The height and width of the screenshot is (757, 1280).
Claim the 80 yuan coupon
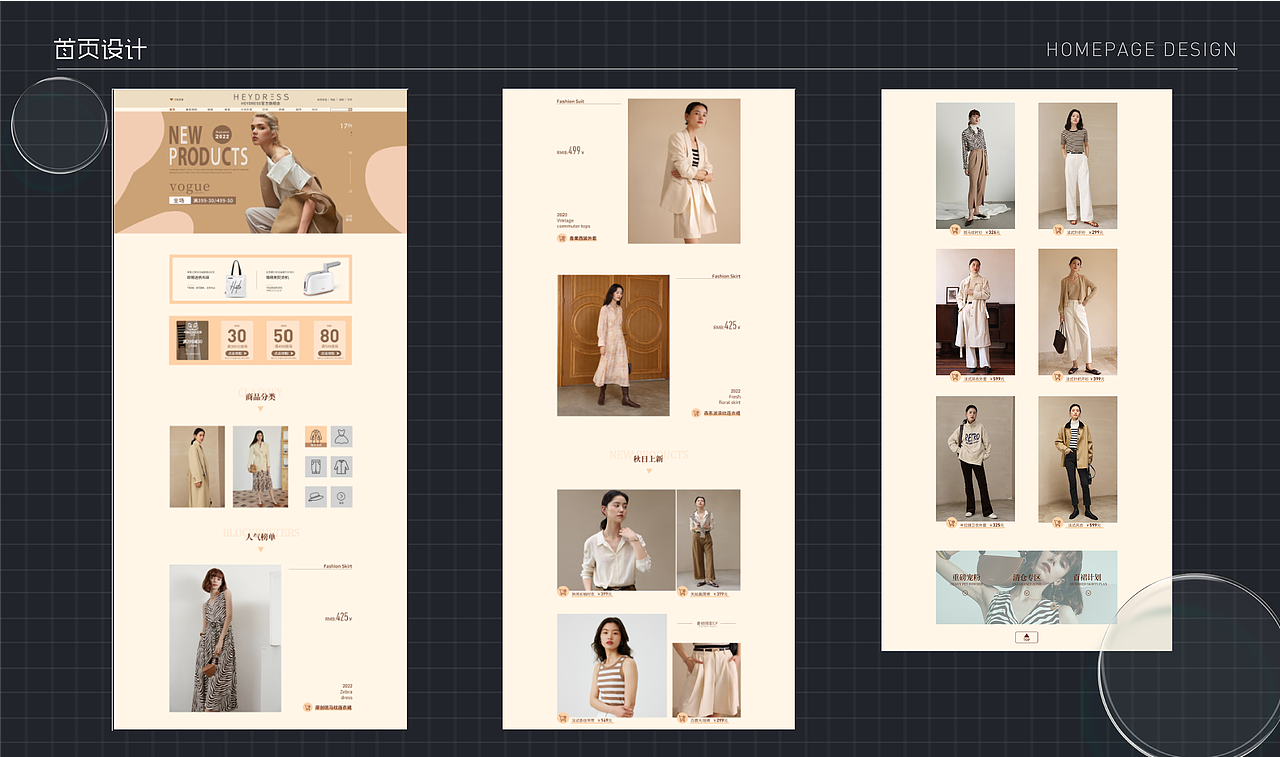click(x=330, y=340)
